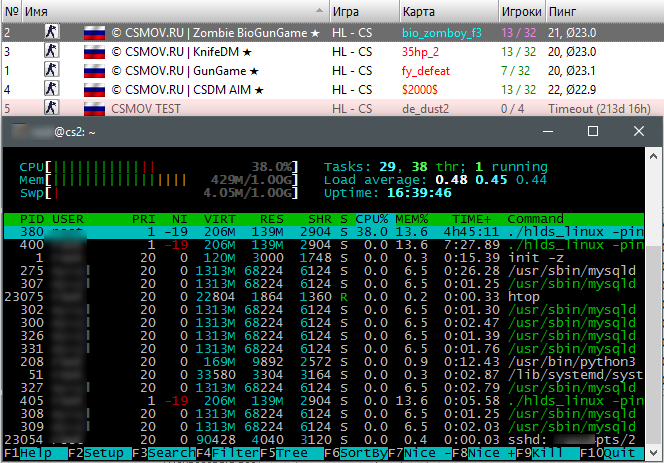Screen dimensions: 664x463
Task: Click the Mem usage meter bar
Action: [x=172, y=180]
